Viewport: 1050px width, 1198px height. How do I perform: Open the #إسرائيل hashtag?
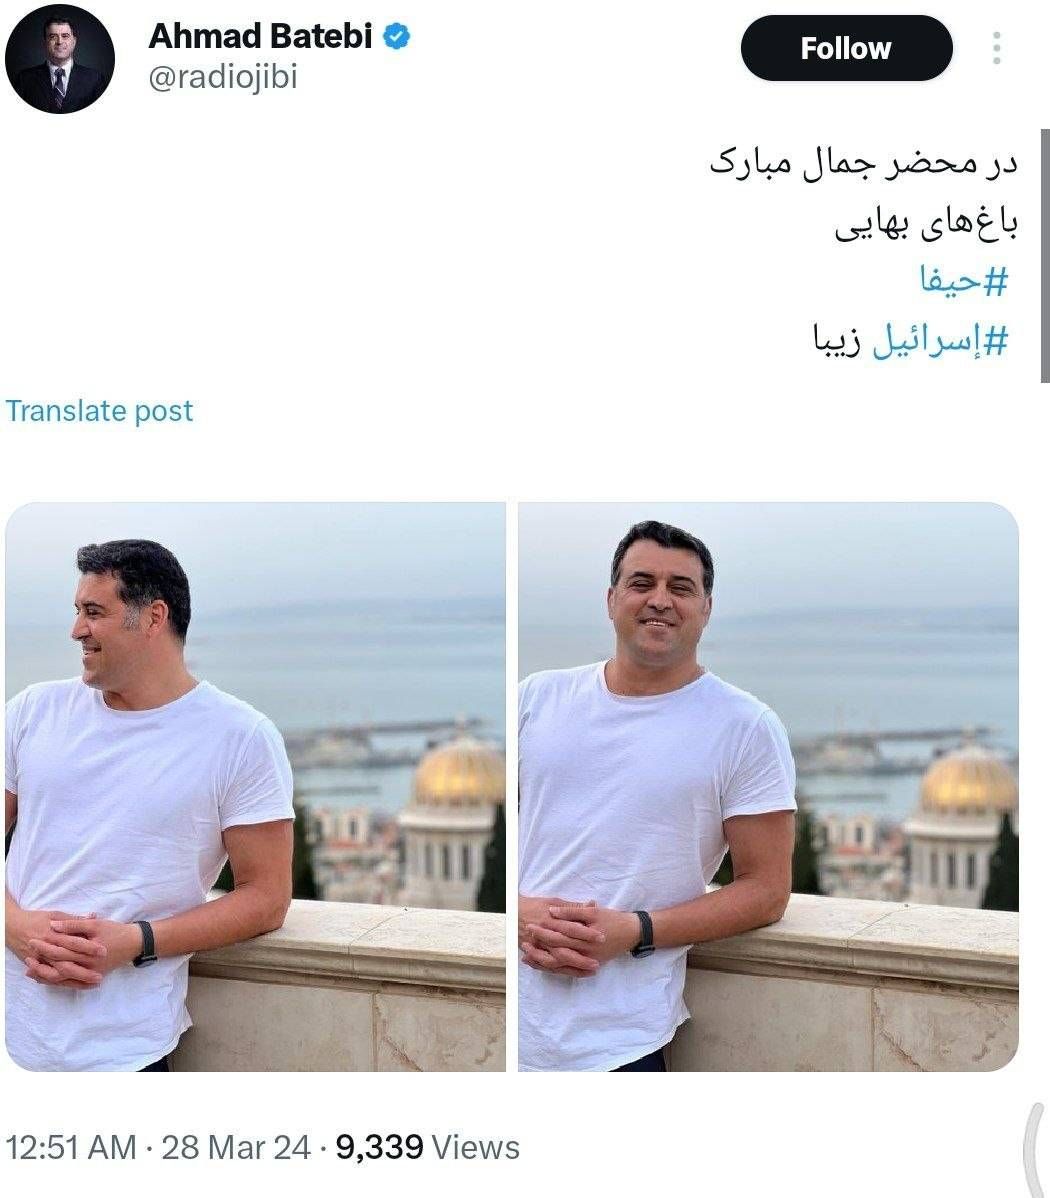click(941, 339)
